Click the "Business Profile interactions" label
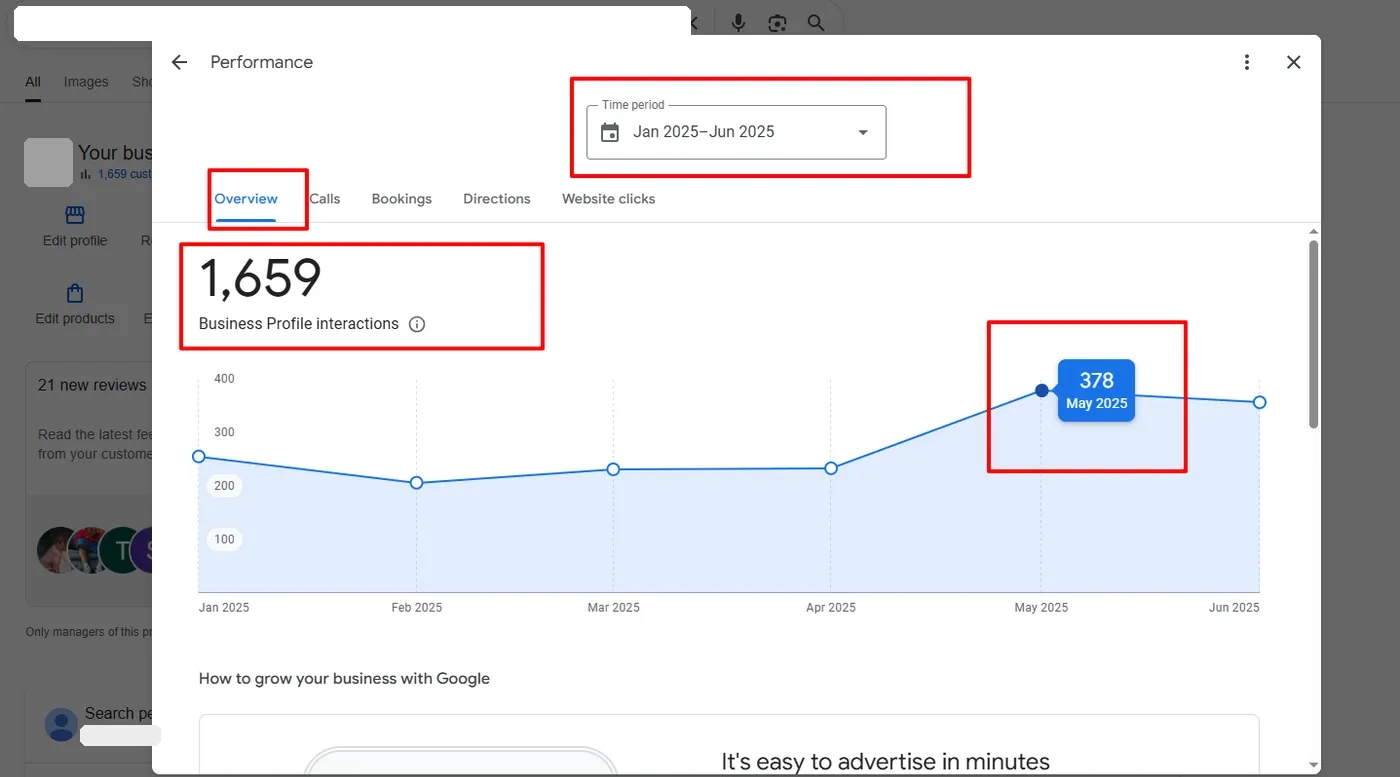Viewport: 1400px width, 777px height. point(299,324)
